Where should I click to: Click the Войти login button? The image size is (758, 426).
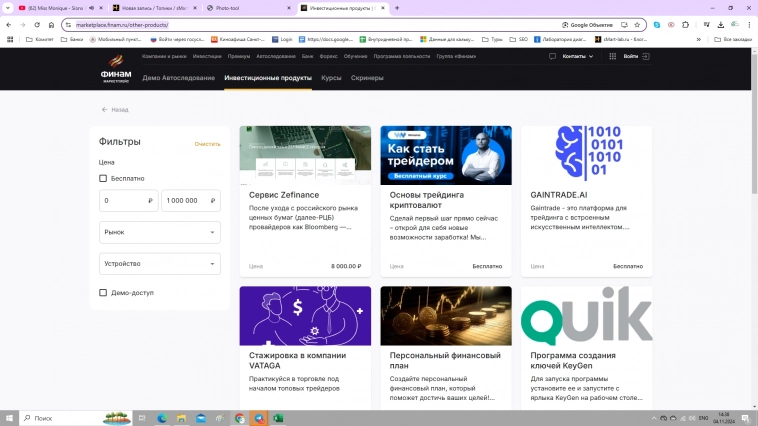(636, 56)
